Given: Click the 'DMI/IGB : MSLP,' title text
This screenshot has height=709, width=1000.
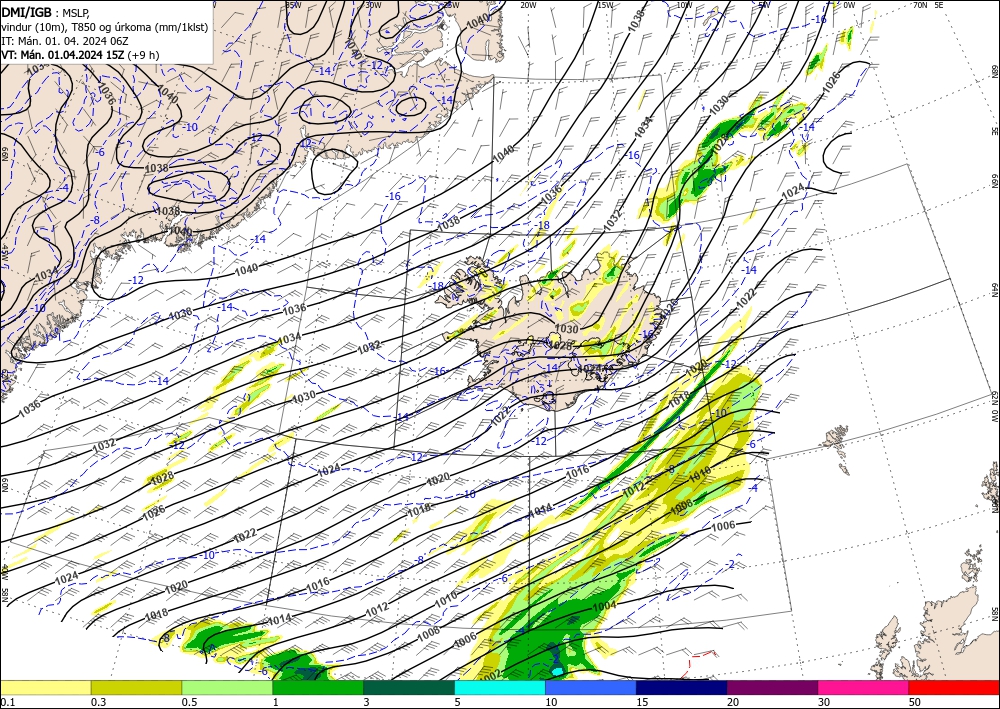Looking at the screenshot, I should pos(45,12).
